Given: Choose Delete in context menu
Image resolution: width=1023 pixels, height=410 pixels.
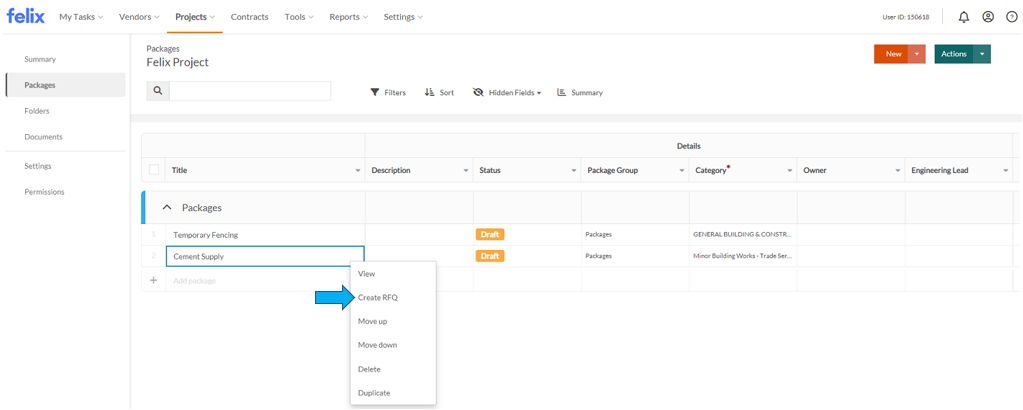Looking at the screenshot, I should pyautogui.click(x=393, y=369).
